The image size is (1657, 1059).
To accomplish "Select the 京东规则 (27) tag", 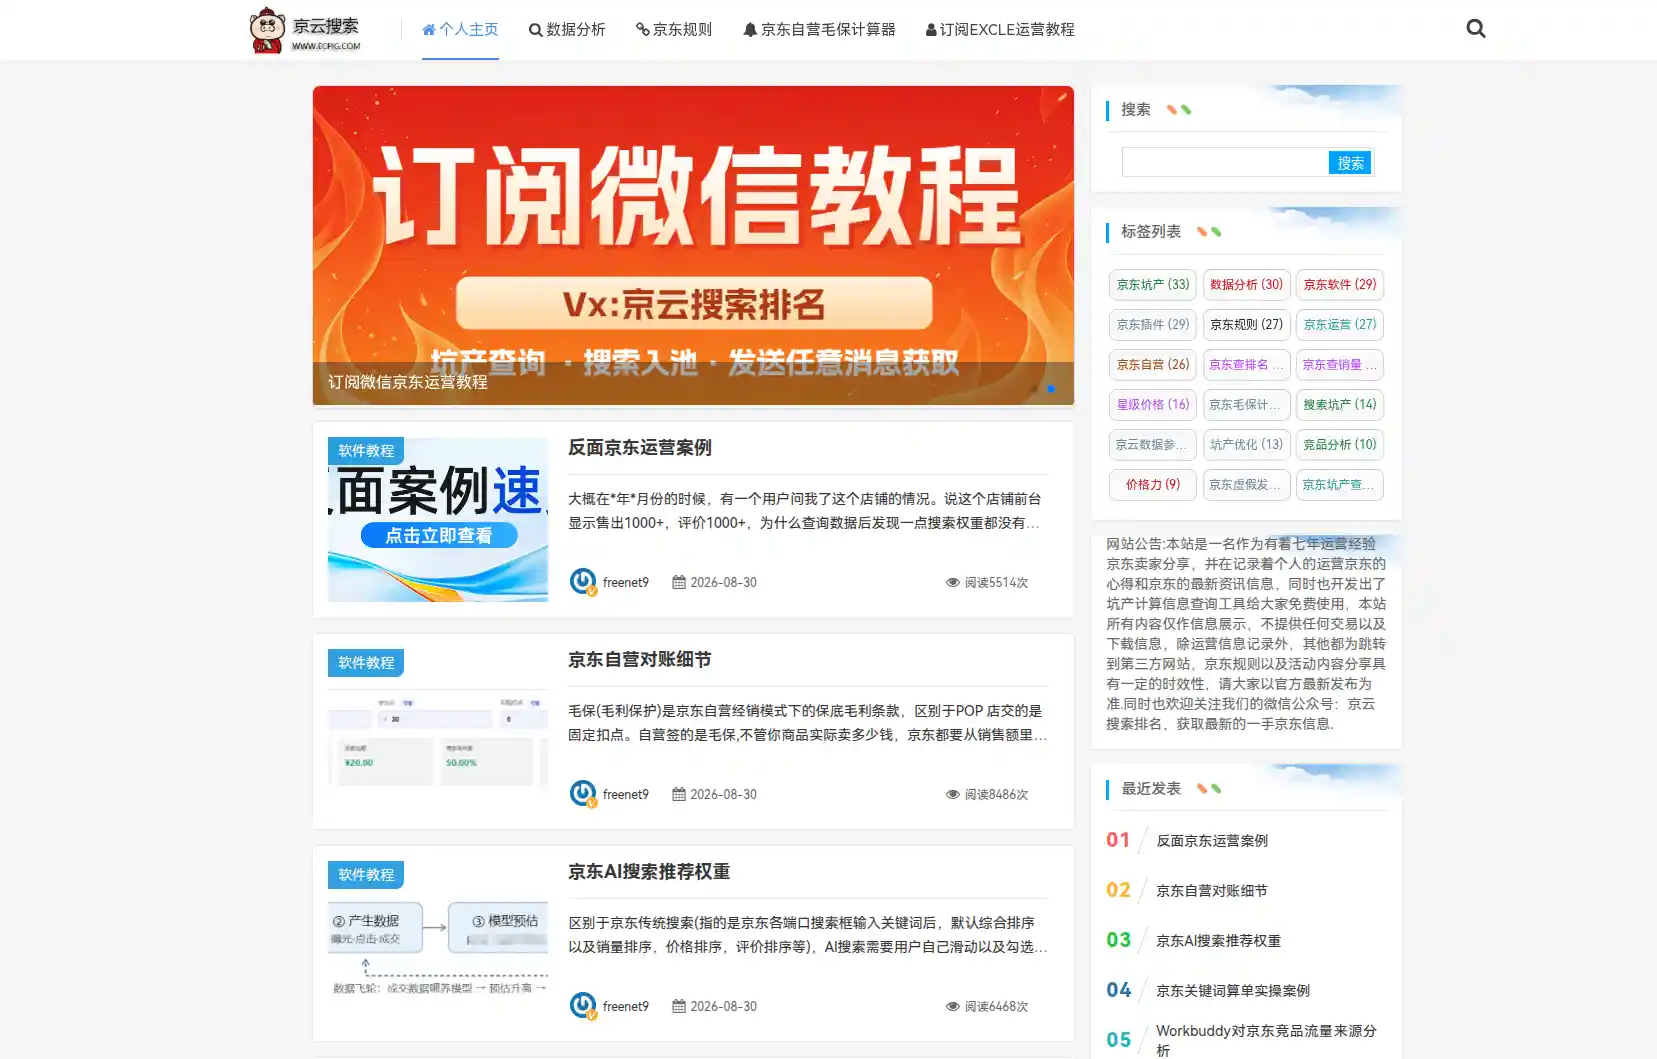I will (1246, 325).
